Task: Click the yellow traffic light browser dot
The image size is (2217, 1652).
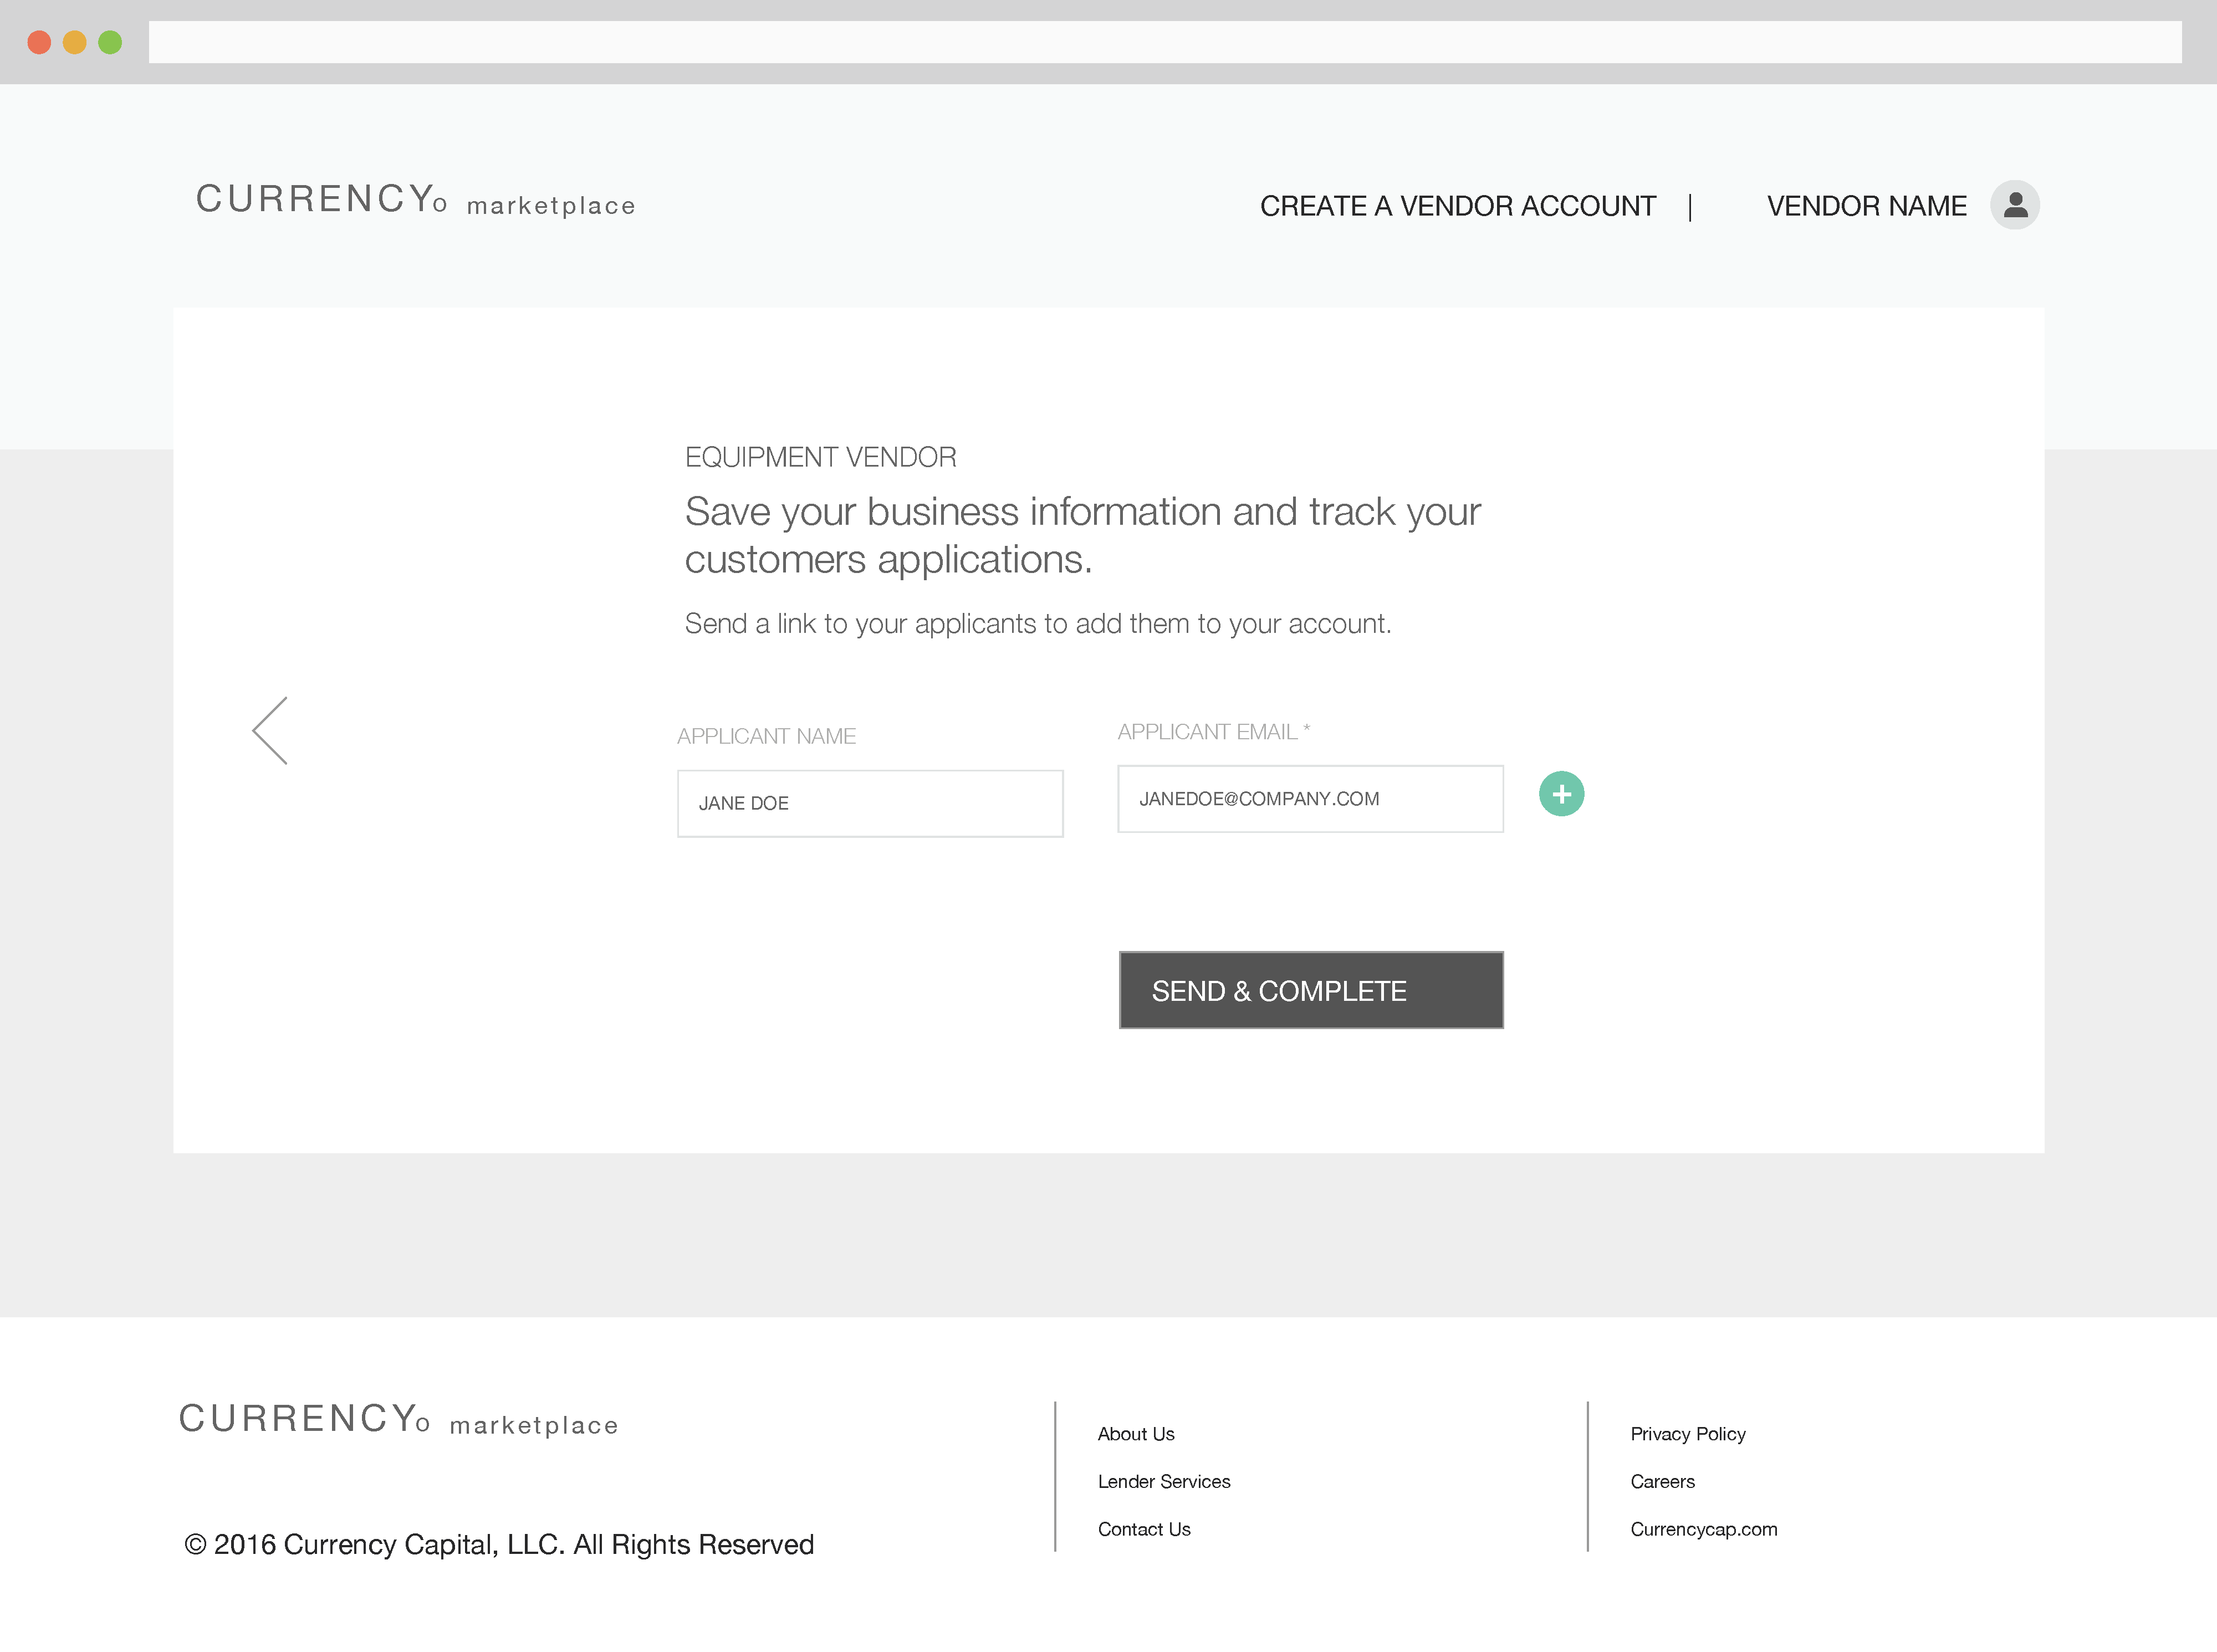Action: point(74,42)
